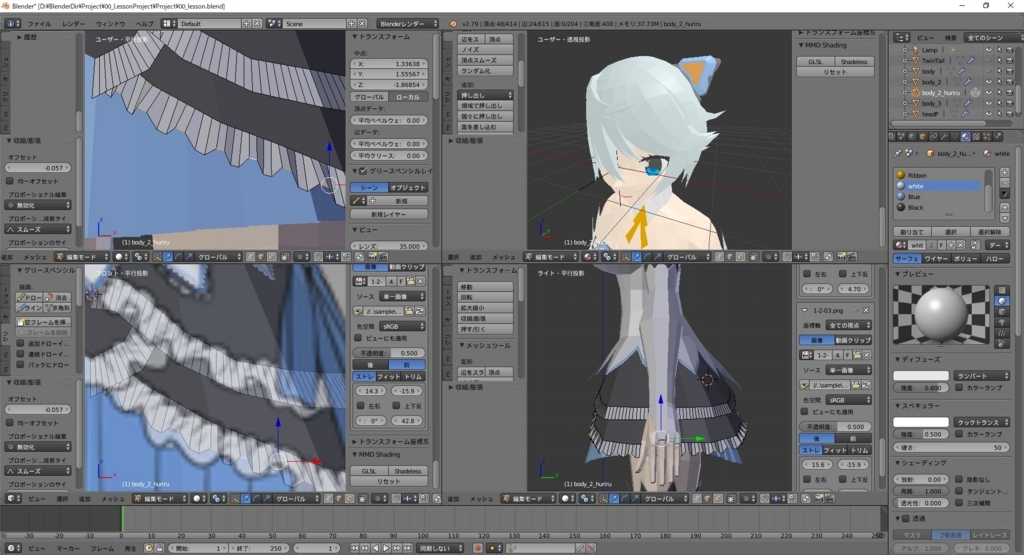The image size is (1024, 555).
Task: Open the Modifiers wrench tab icon
Action: point(944,136)
